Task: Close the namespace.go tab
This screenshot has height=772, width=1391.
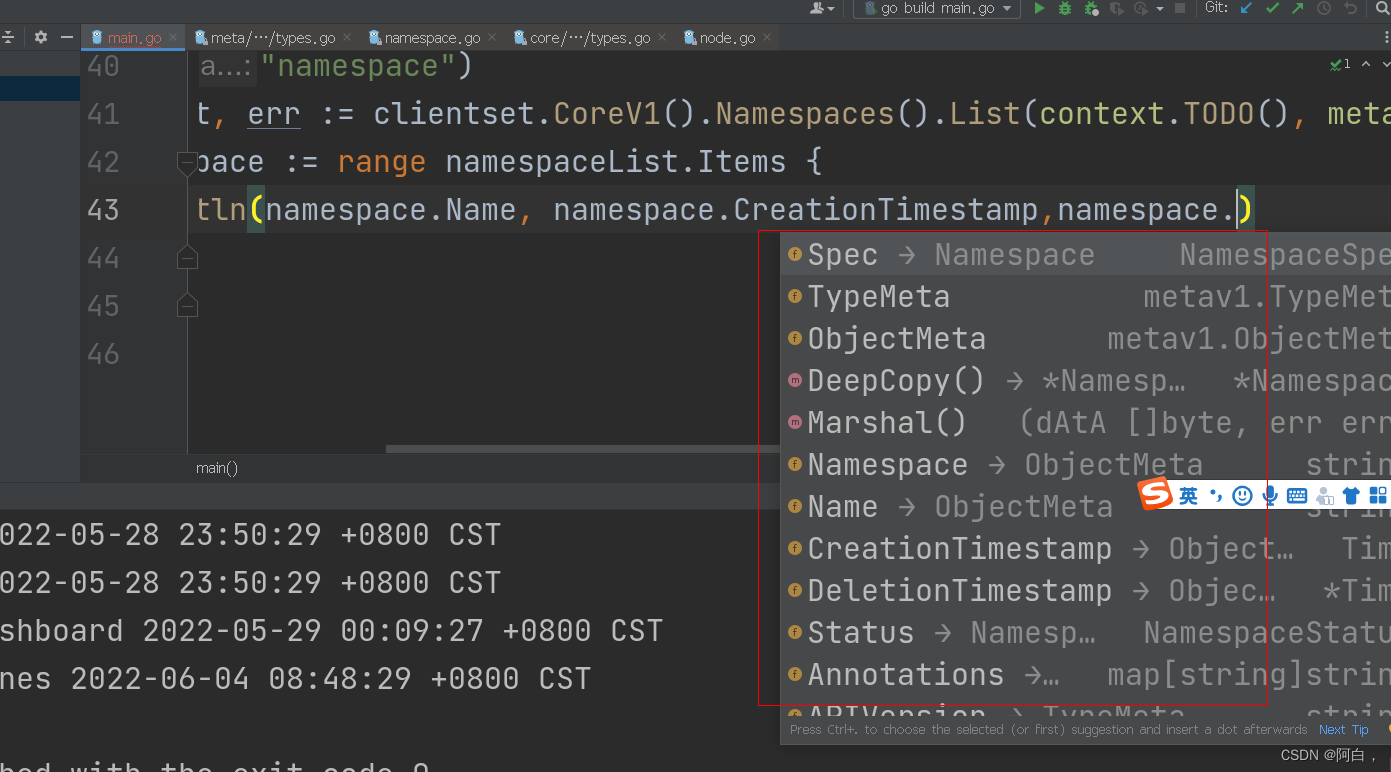Action: (494, 38)
